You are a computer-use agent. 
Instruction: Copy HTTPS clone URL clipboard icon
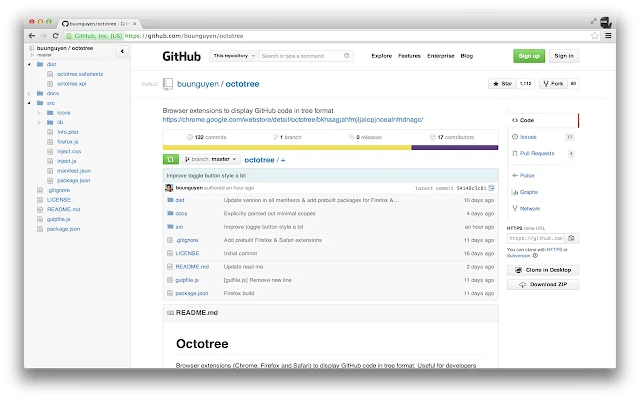[x=571, y=238]
